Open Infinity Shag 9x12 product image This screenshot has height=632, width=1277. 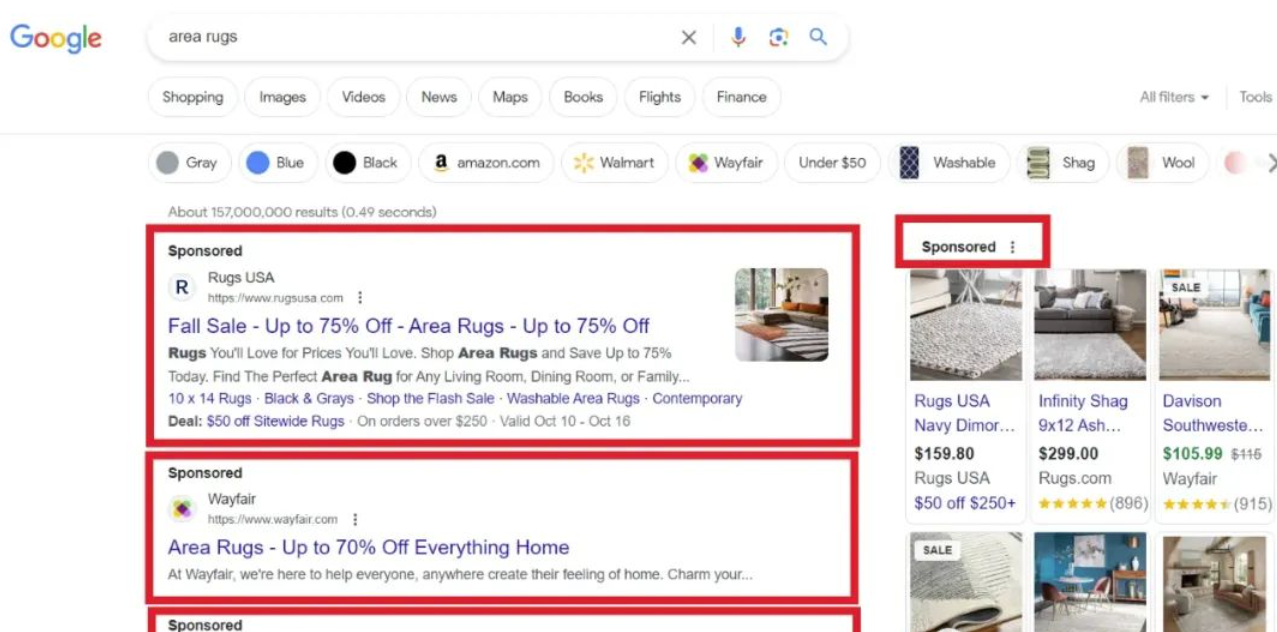pyautogui.click(x=1091, y=324)
